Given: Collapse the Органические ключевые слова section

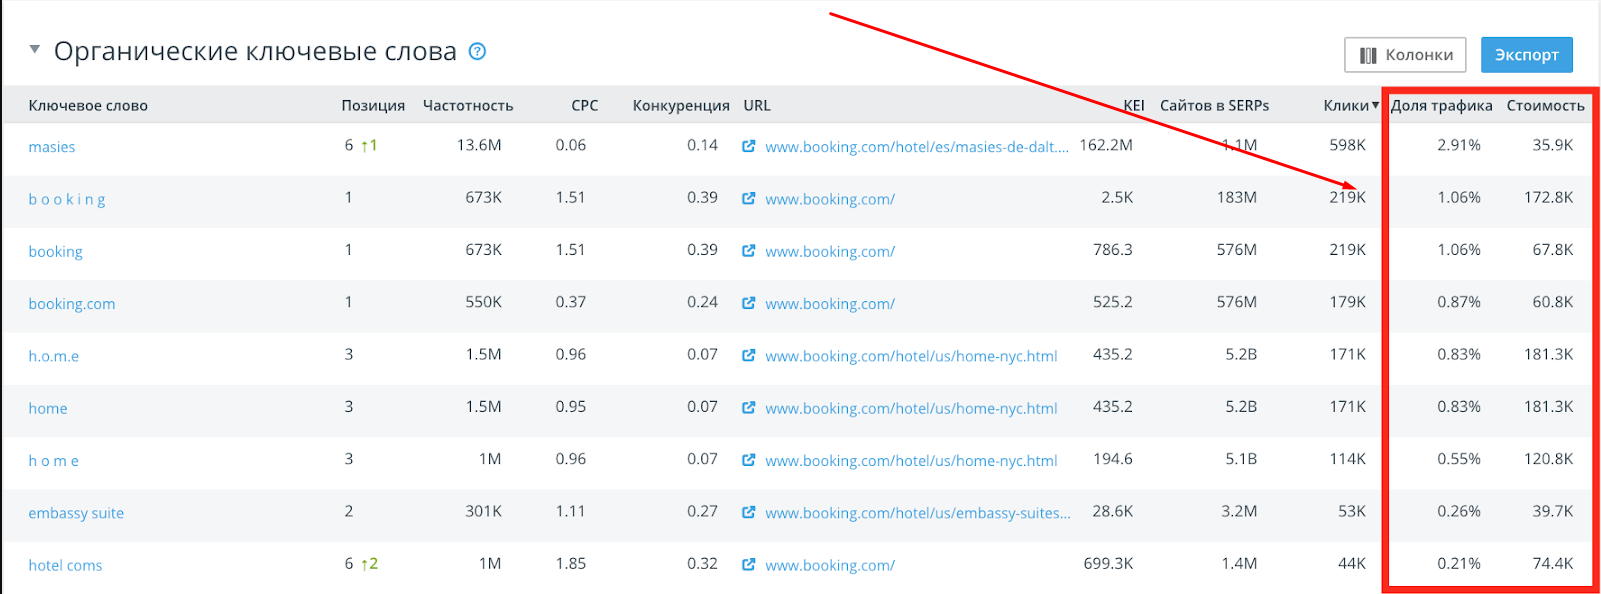Looking at the screenshot, I should [35, 49].
